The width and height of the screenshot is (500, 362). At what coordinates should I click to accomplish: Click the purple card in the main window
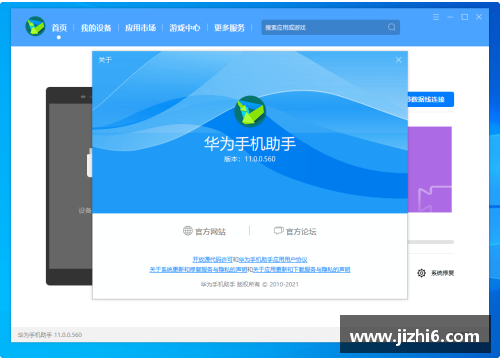tap(430, 169)
